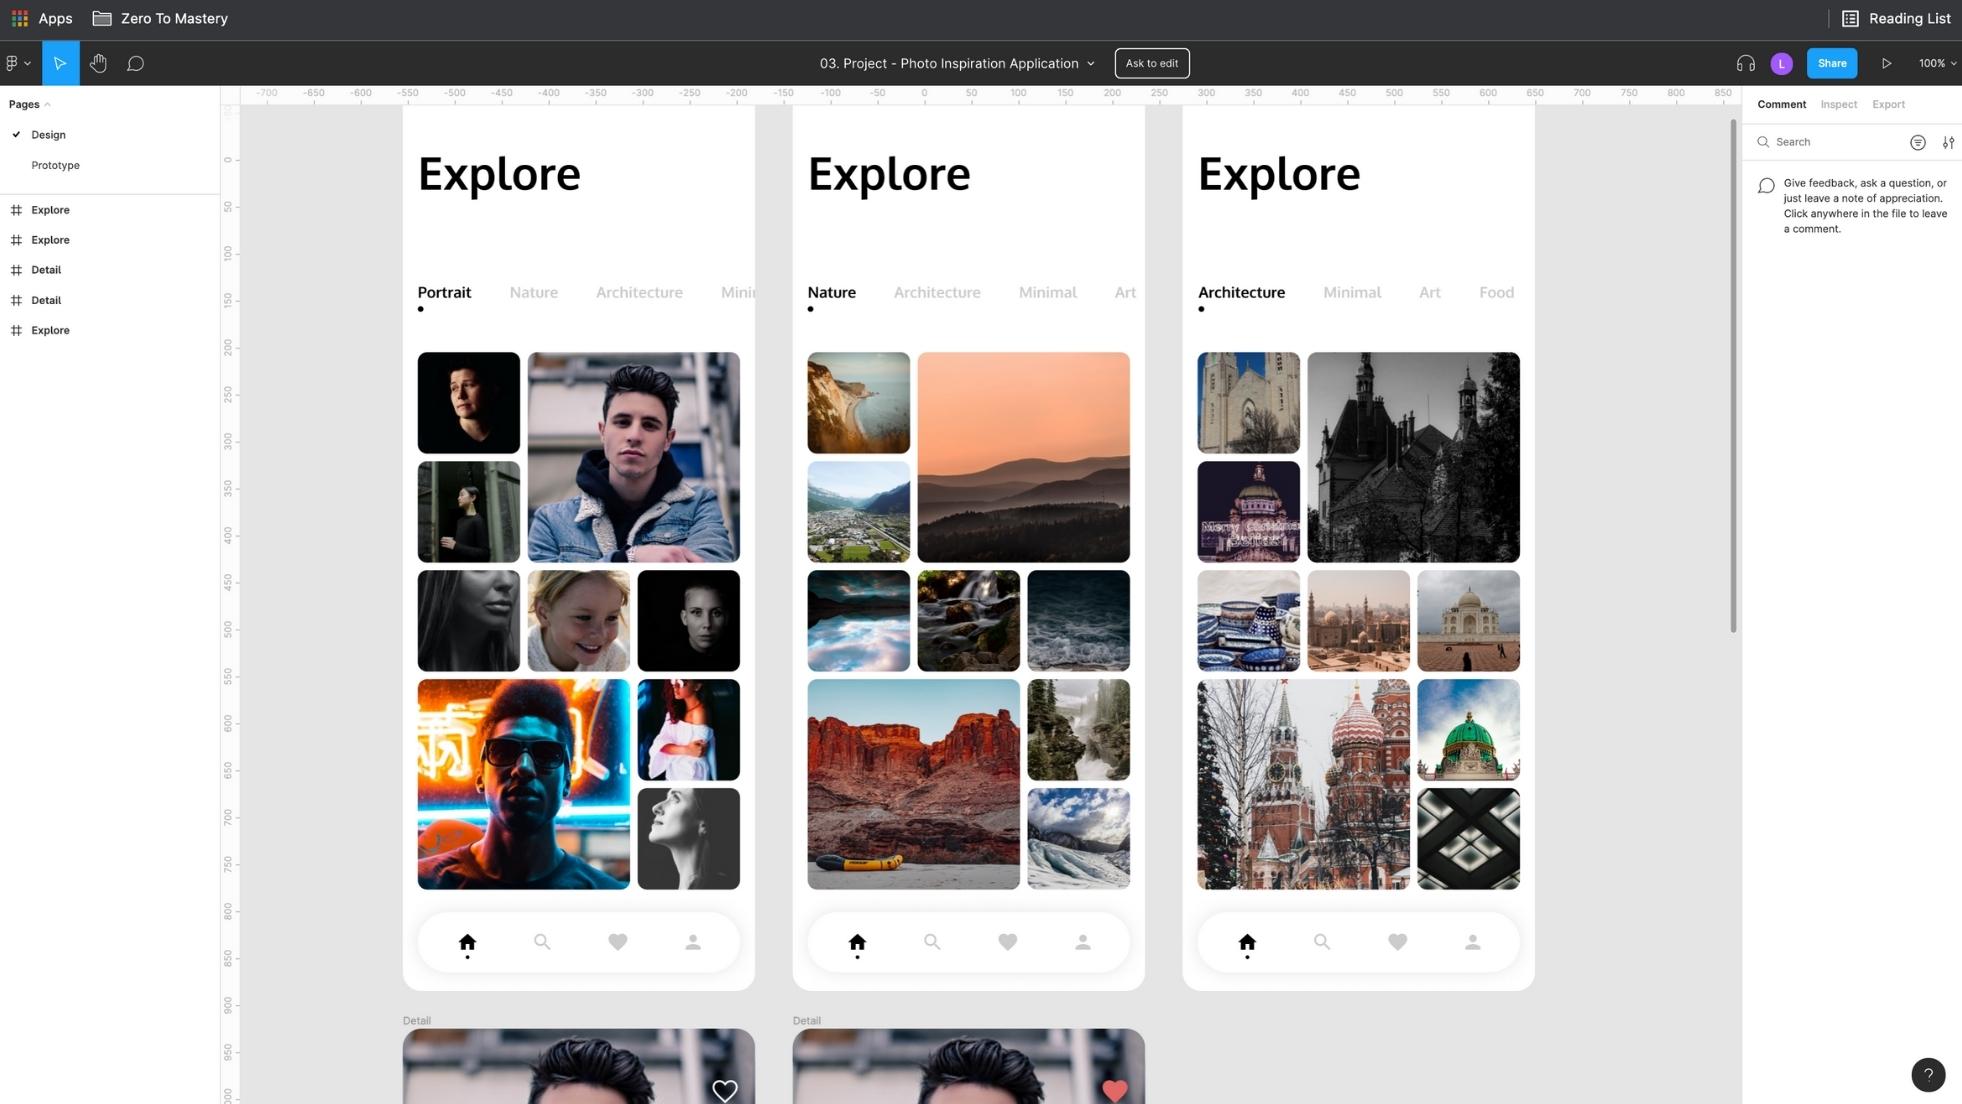The width and height of the screenshot is (1962, 1104).
Task: Click the blue Share button
Action: (x=1831, y=63)
